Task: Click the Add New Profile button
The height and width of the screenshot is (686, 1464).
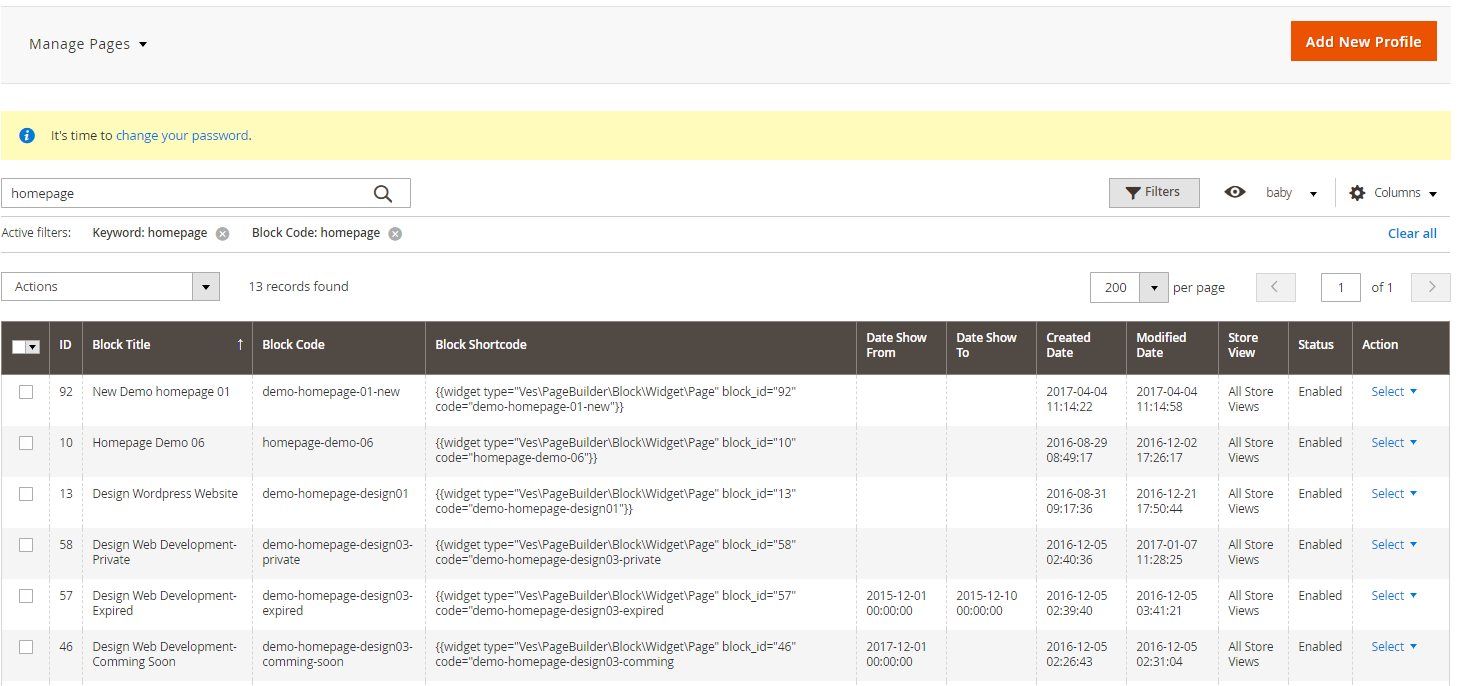Action: (1363, 42)
